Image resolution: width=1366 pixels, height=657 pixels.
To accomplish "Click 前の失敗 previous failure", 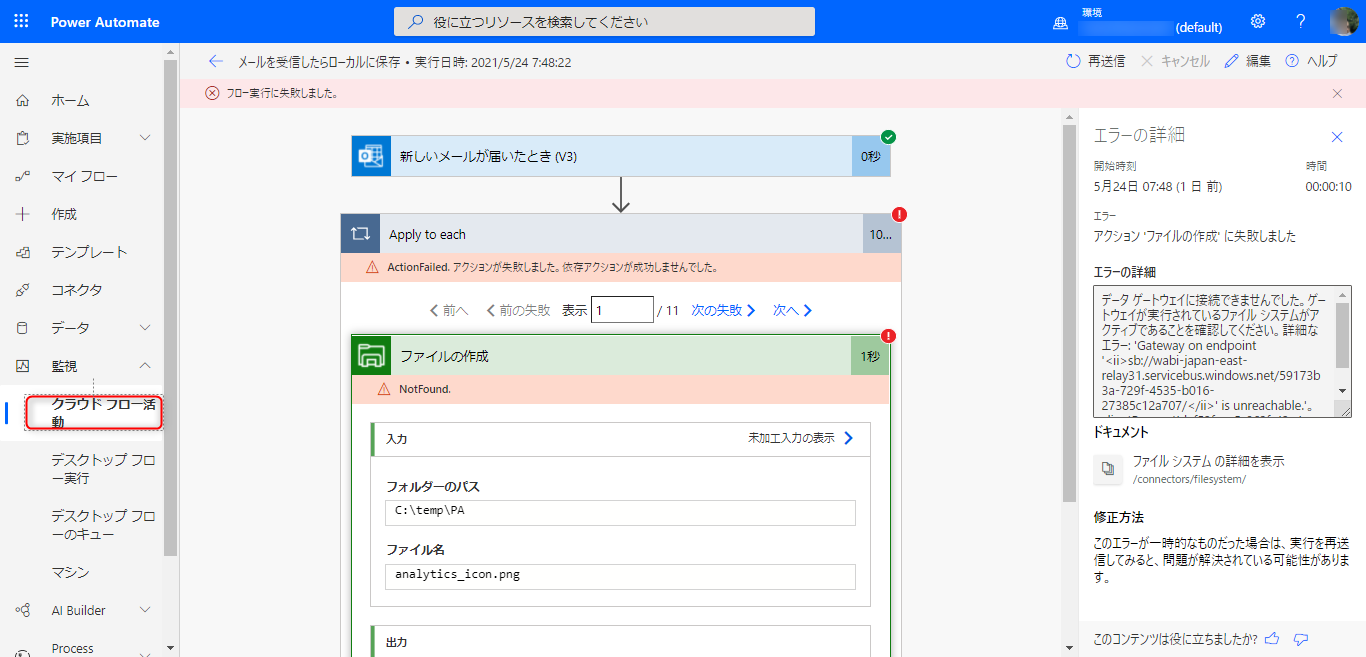I will coord(518,310).
